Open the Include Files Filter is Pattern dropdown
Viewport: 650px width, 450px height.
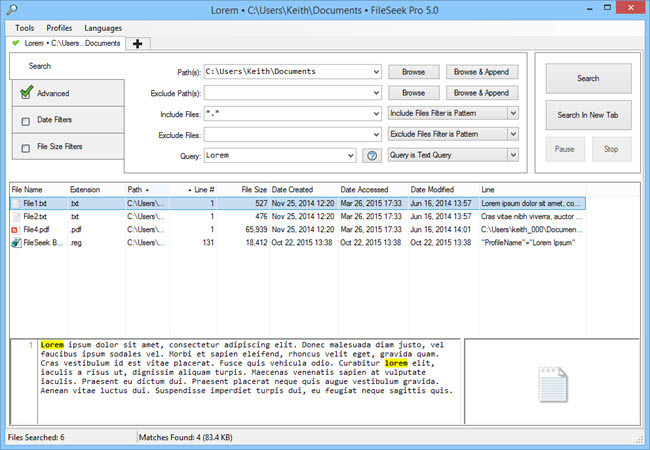pyautogui.click(x=512, y=114)
